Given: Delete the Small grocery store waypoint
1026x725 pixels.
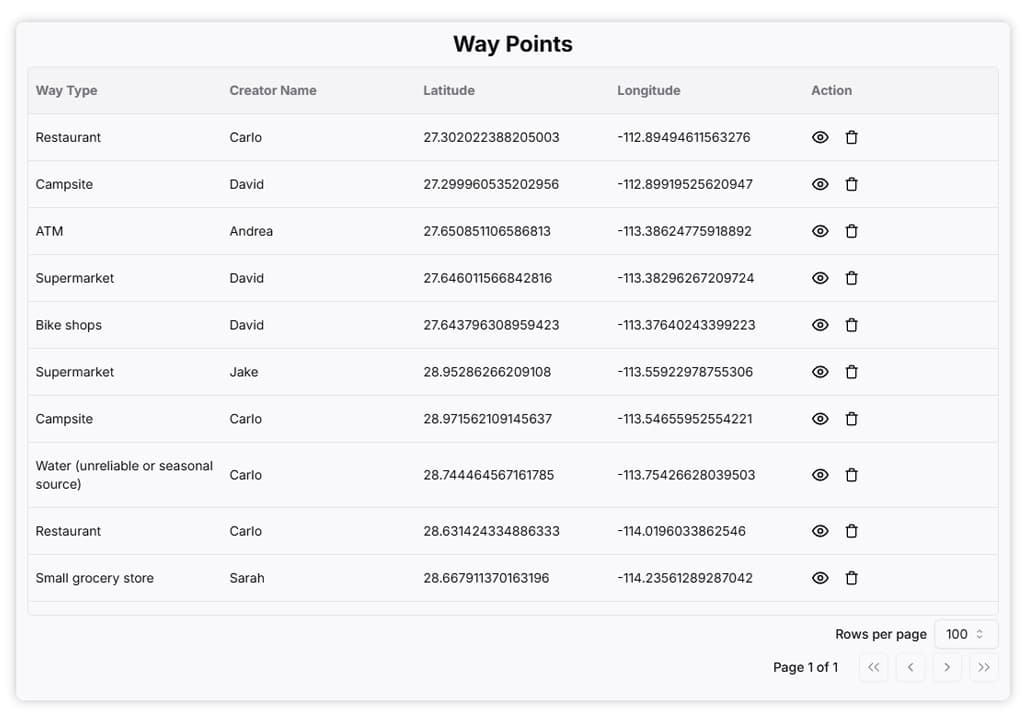Looking at the screenshot, I should (x=851, y=578).
